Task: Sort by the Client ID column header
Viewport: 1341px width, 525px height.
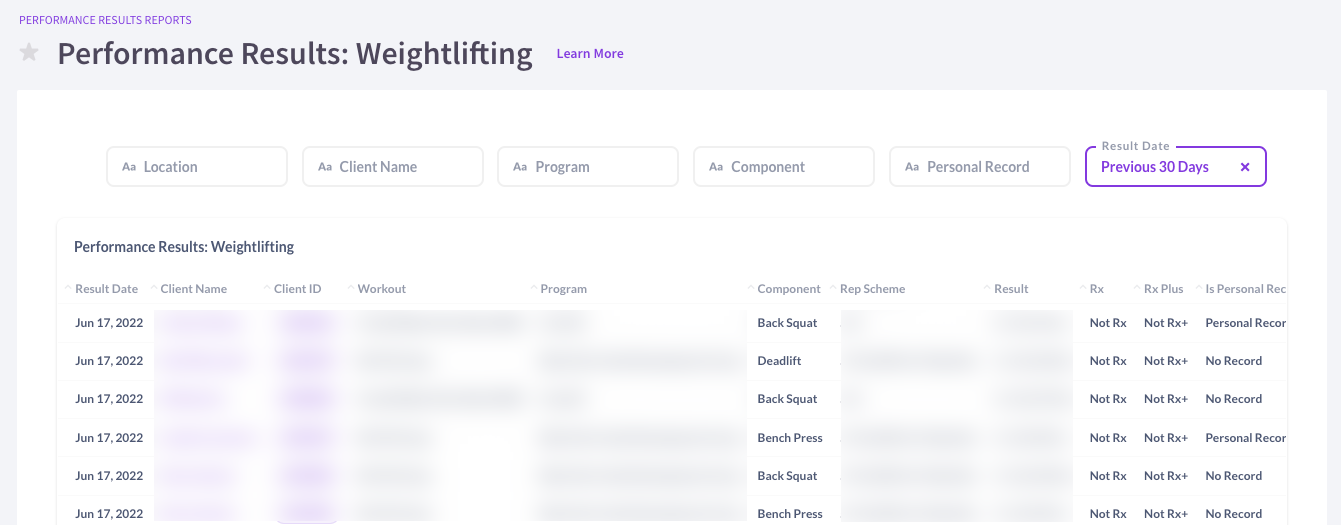Action: tap(298, 289)
